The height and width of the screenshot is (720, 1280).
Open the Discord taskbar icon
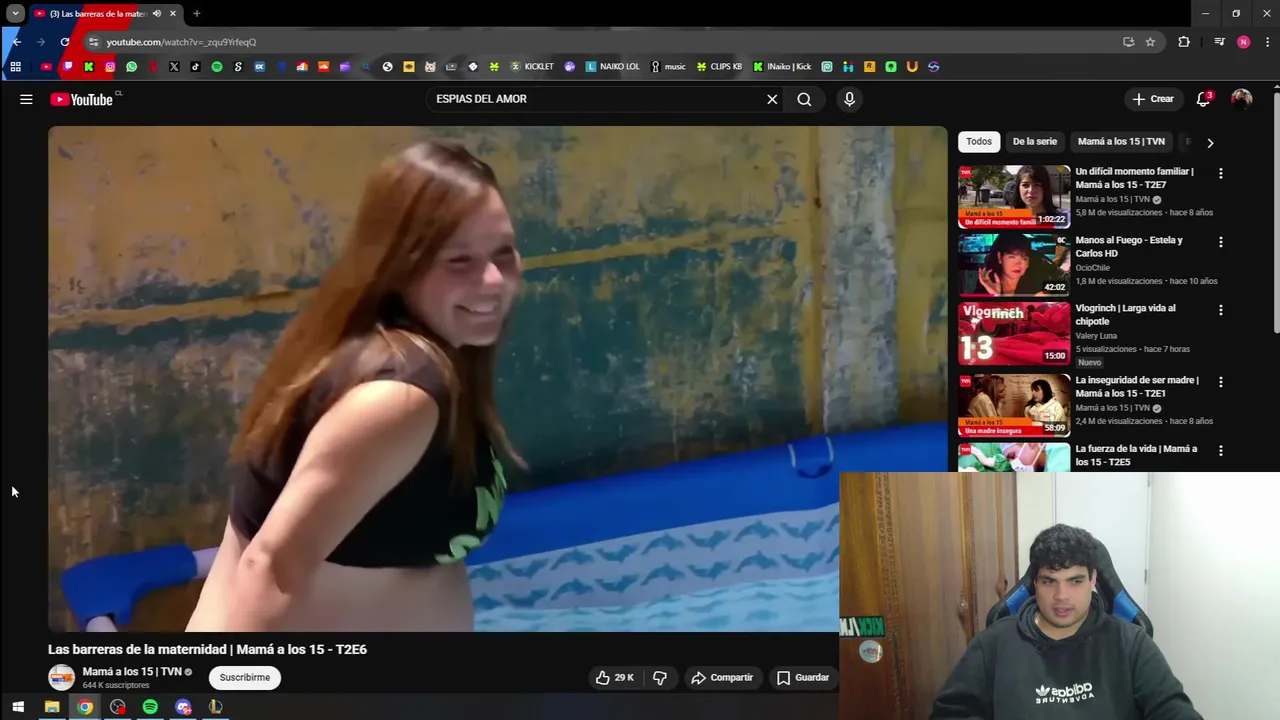point(183,707)
